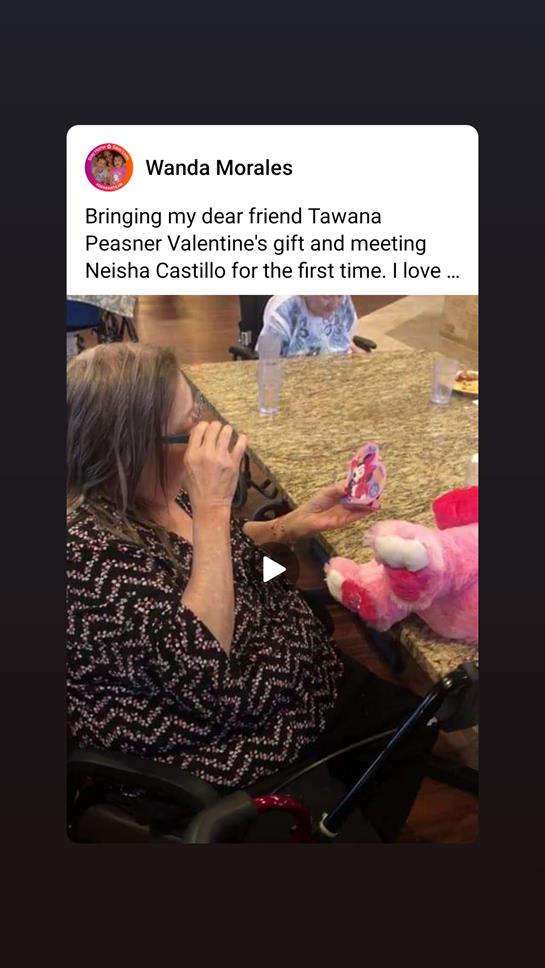Viewport: 545px width, 968px height.
Task: Click the woman's zigzag patterned blouse
Action: (x=198, y=648)
